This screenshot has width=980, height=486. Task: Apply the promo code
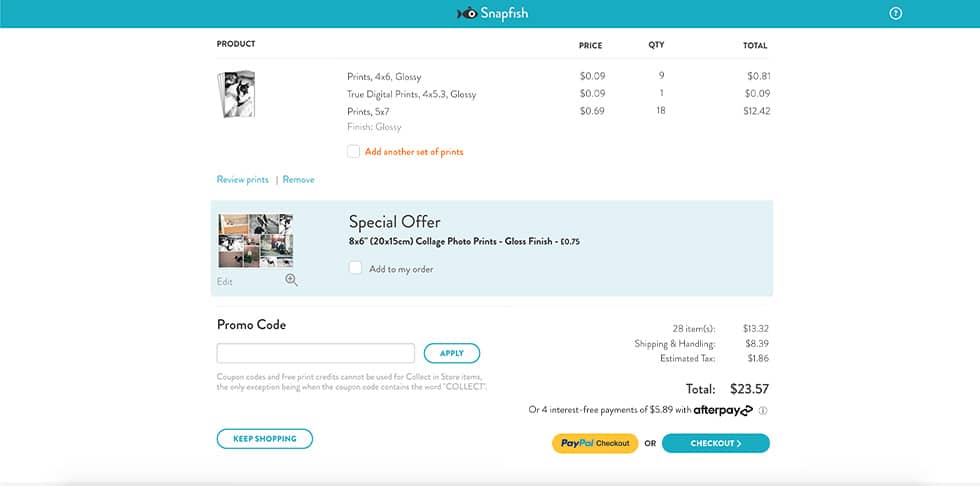pyautogui.click(x=452, y=353)
